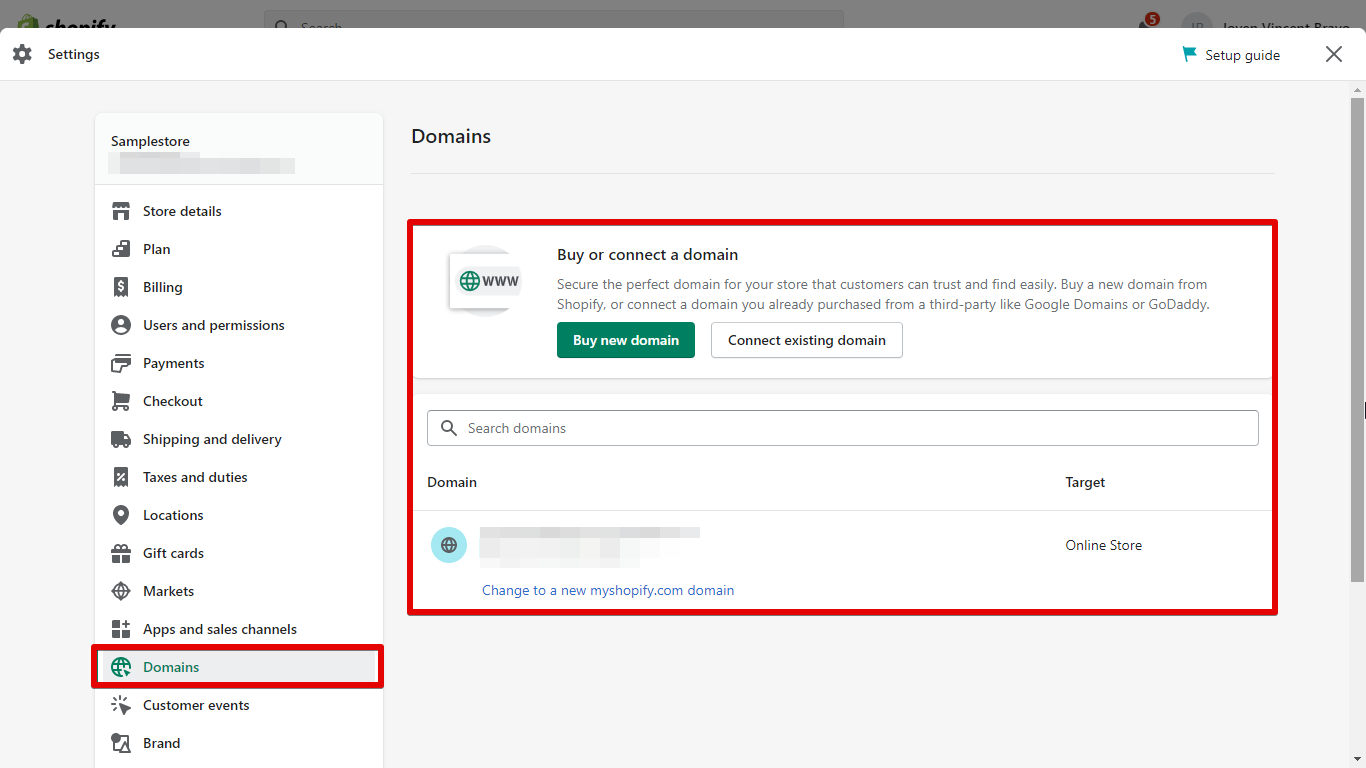Open Brand settings in sidebar
This screenshot has width=1366, height=768.
point(162,743)
